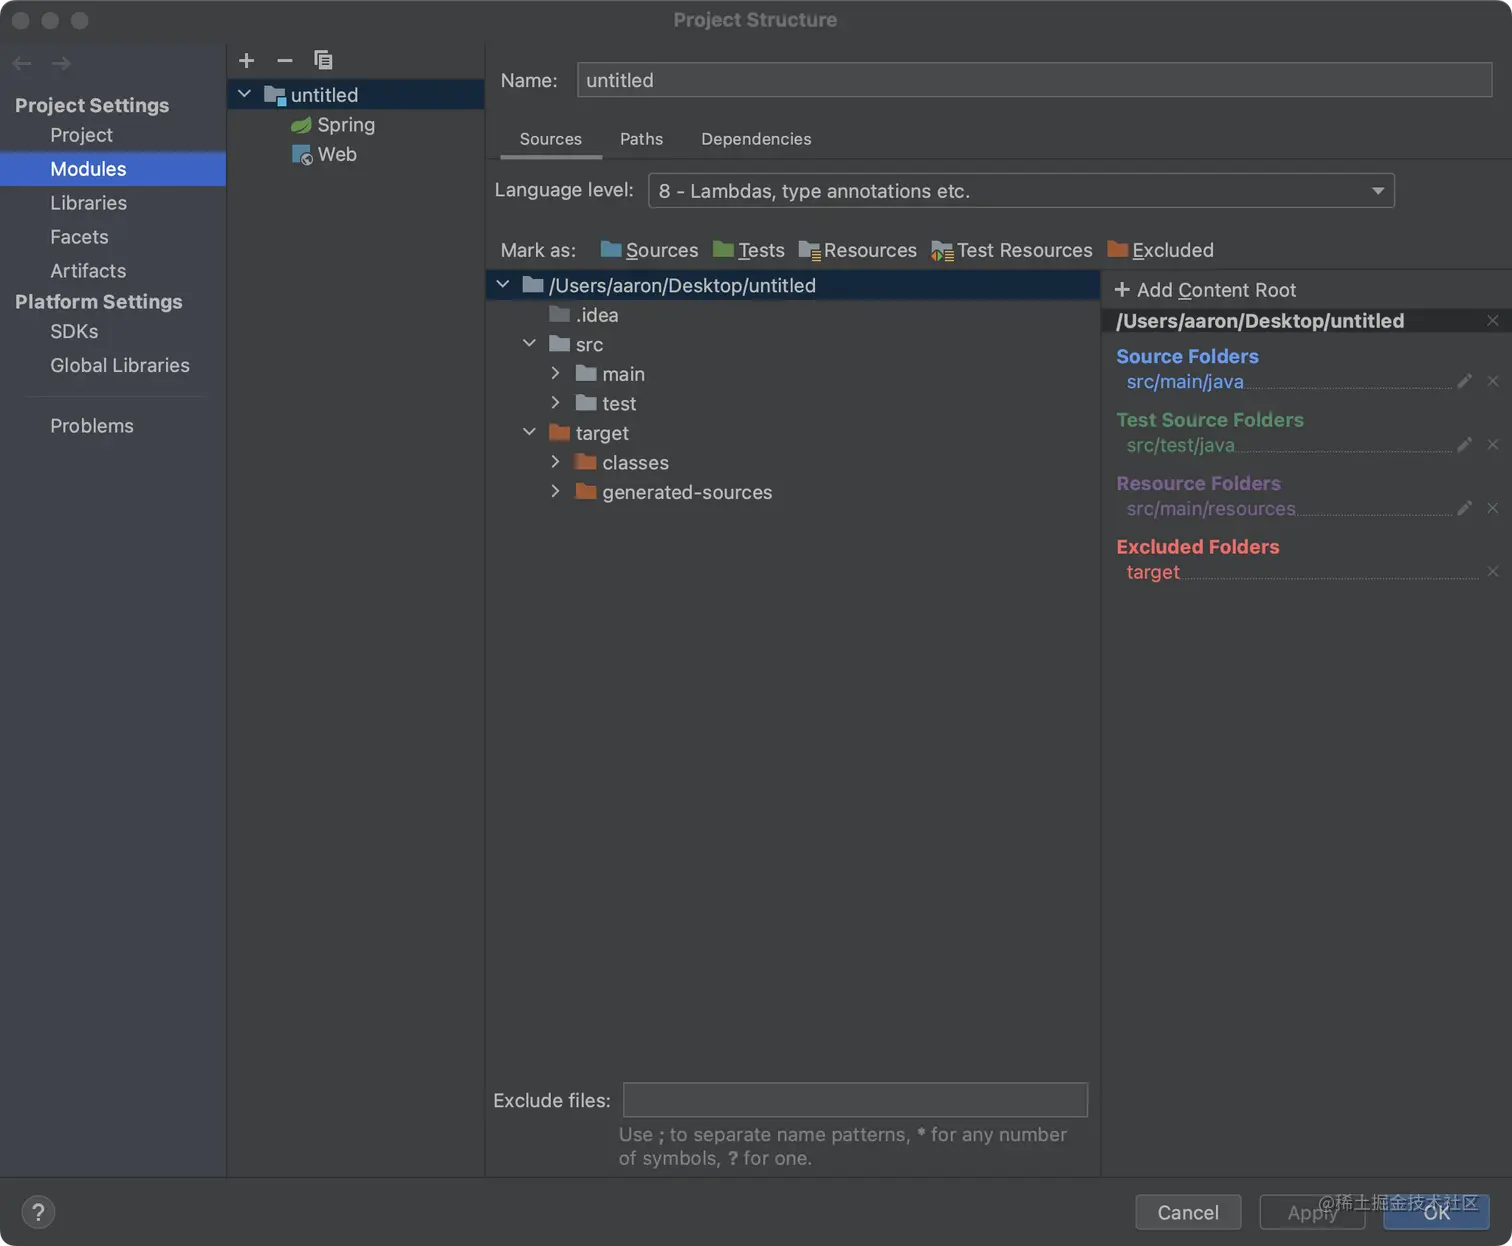Remove content root /Users/aaron/Desktop/untitled

[x=1493, y=321]
